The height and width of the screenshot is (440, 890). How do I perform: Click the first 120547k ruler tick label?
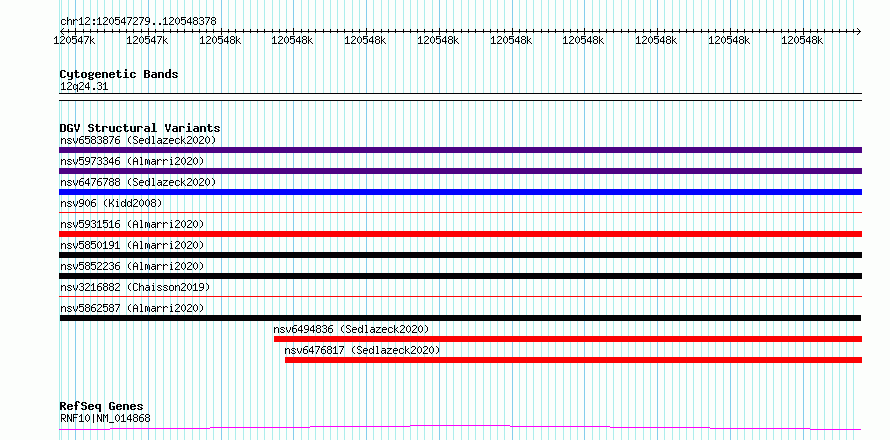[74, 40]
